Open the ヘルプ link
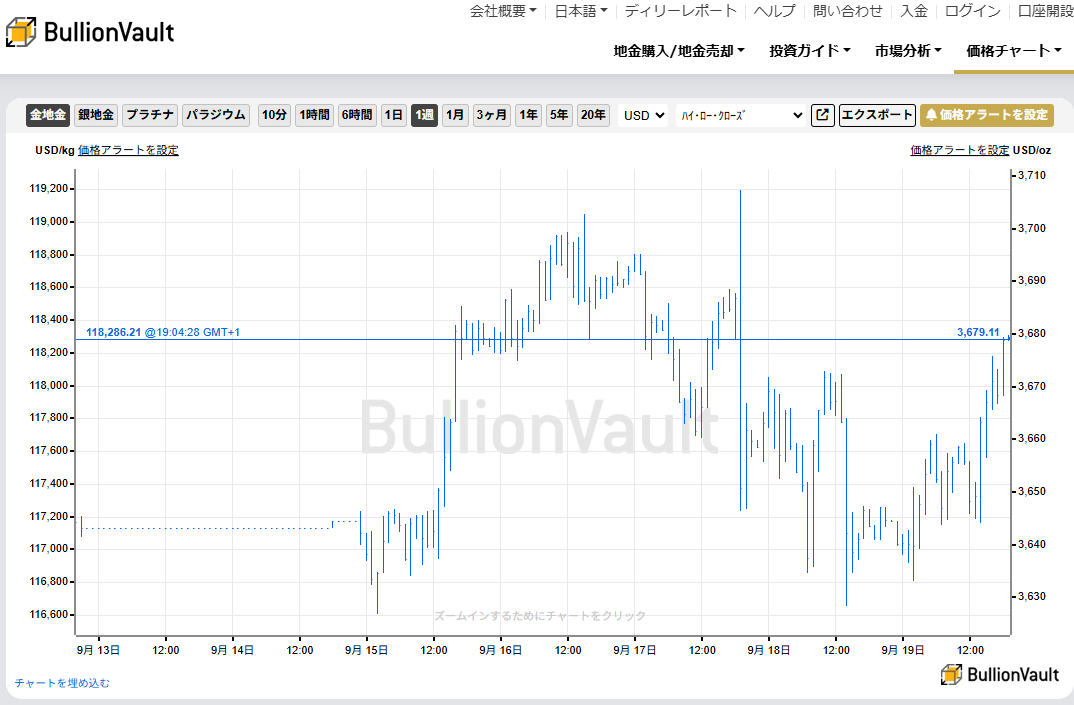The image size is (1074, 705). [775, 11]
